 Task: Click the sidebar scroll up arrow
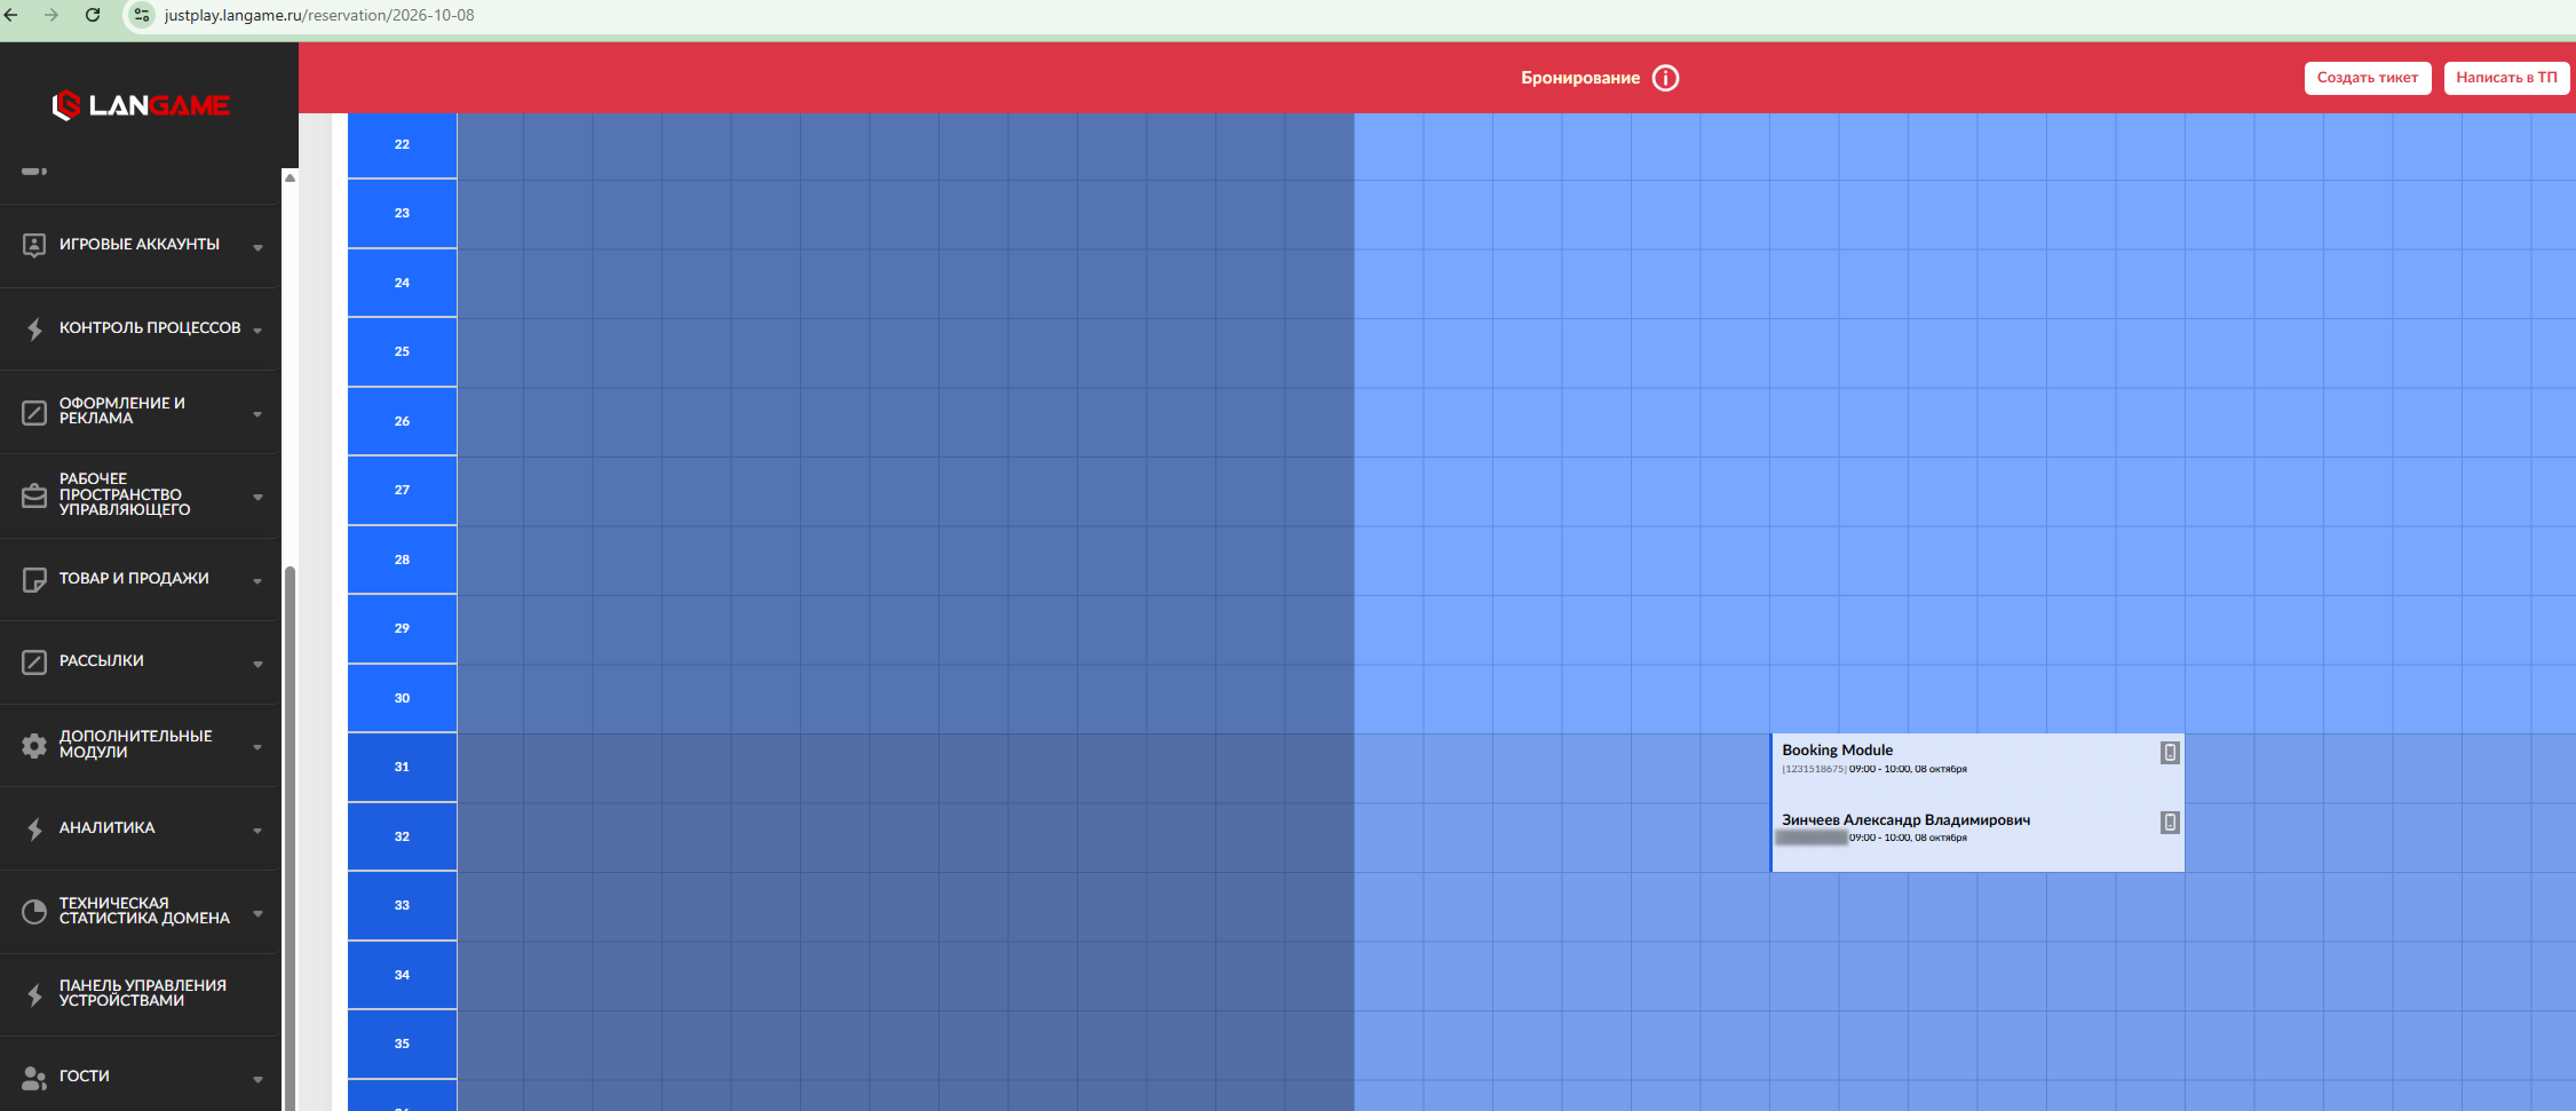(290, 178)
